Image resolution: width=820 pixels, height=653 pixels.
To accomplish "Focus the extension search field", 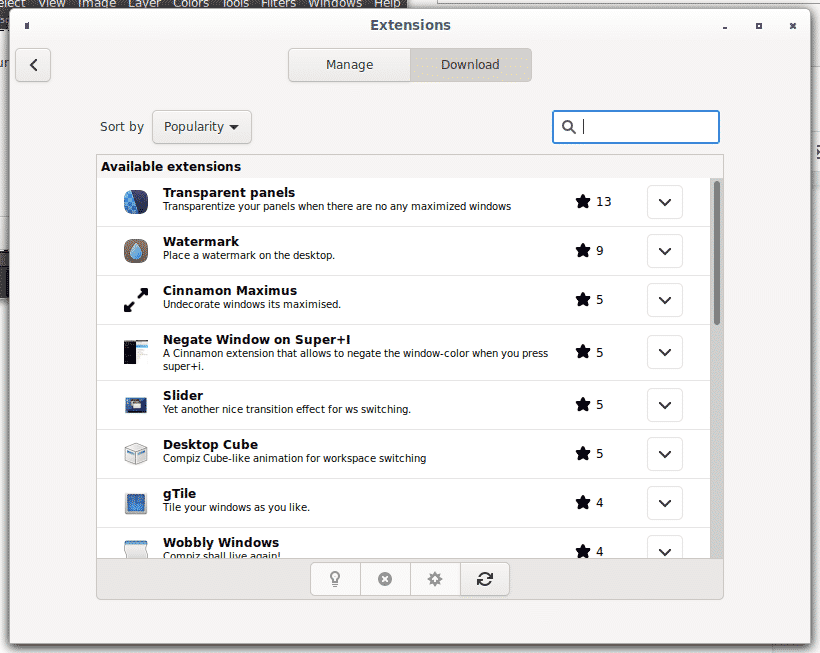I will coord(645,127).
